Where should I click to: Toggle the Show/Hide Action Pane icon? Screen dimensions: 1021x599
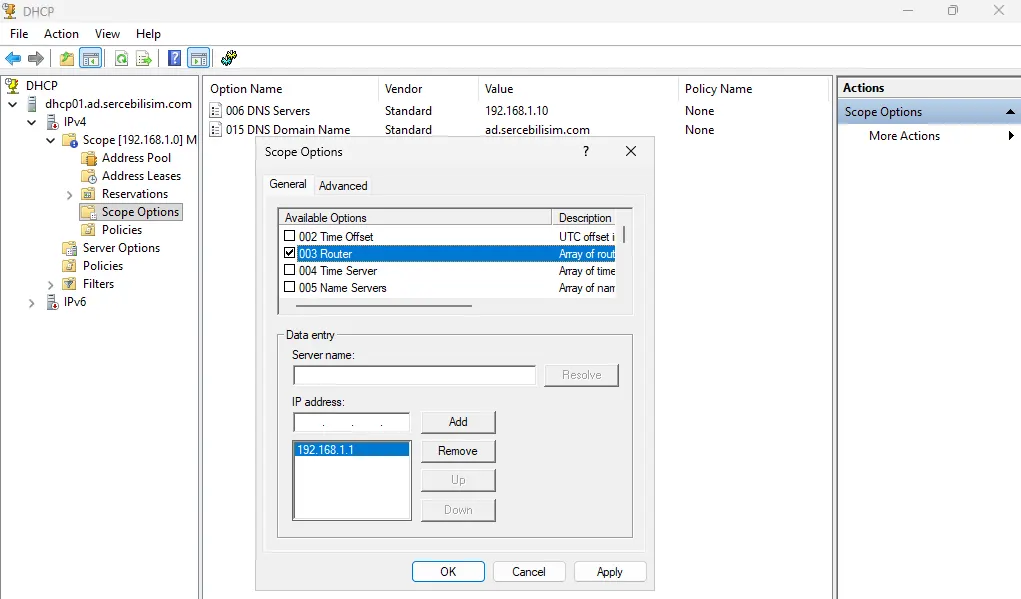[199, 59]
